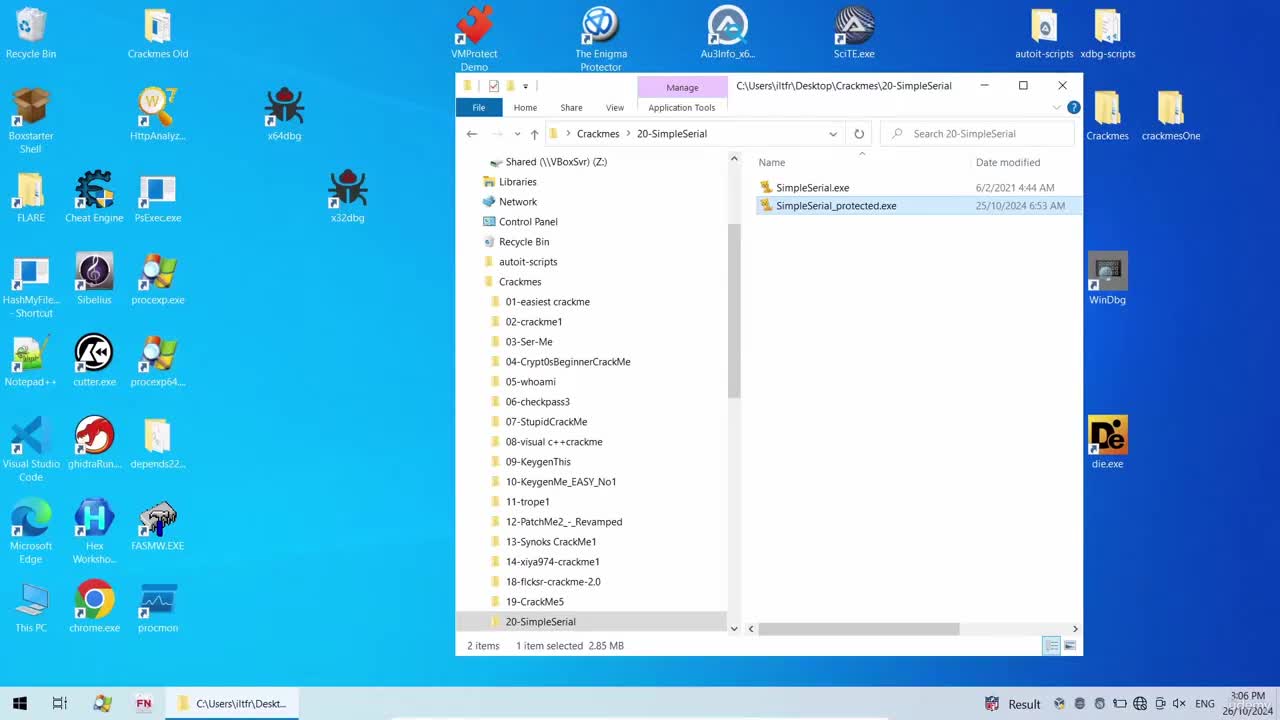Select the PsExec.exe desktop icon
Viewport: 1280px width, 720px height.
pyautogui.click(x=157, y=195)
